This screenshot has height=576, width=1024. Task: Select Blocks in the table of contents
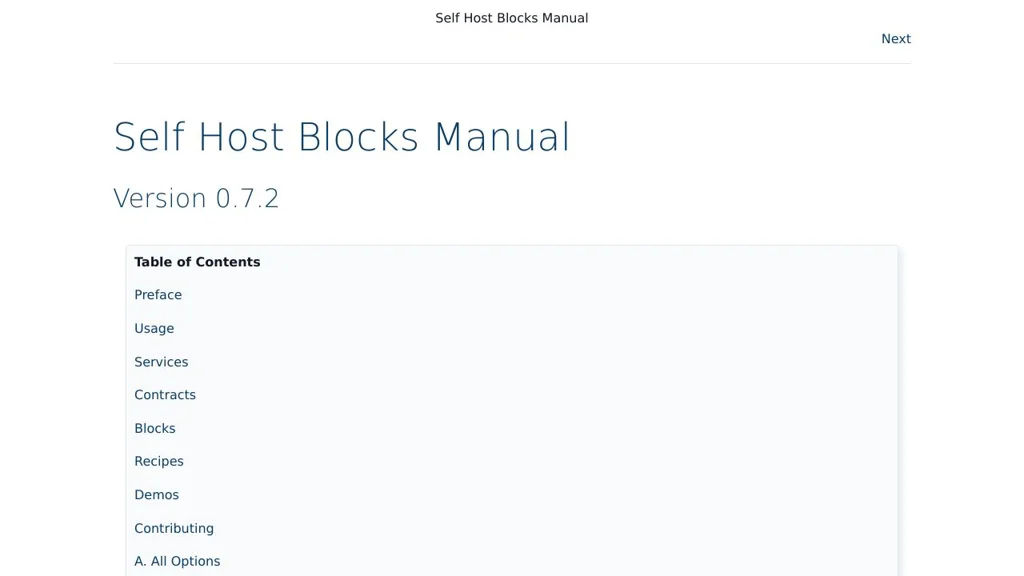pos(155,428)
